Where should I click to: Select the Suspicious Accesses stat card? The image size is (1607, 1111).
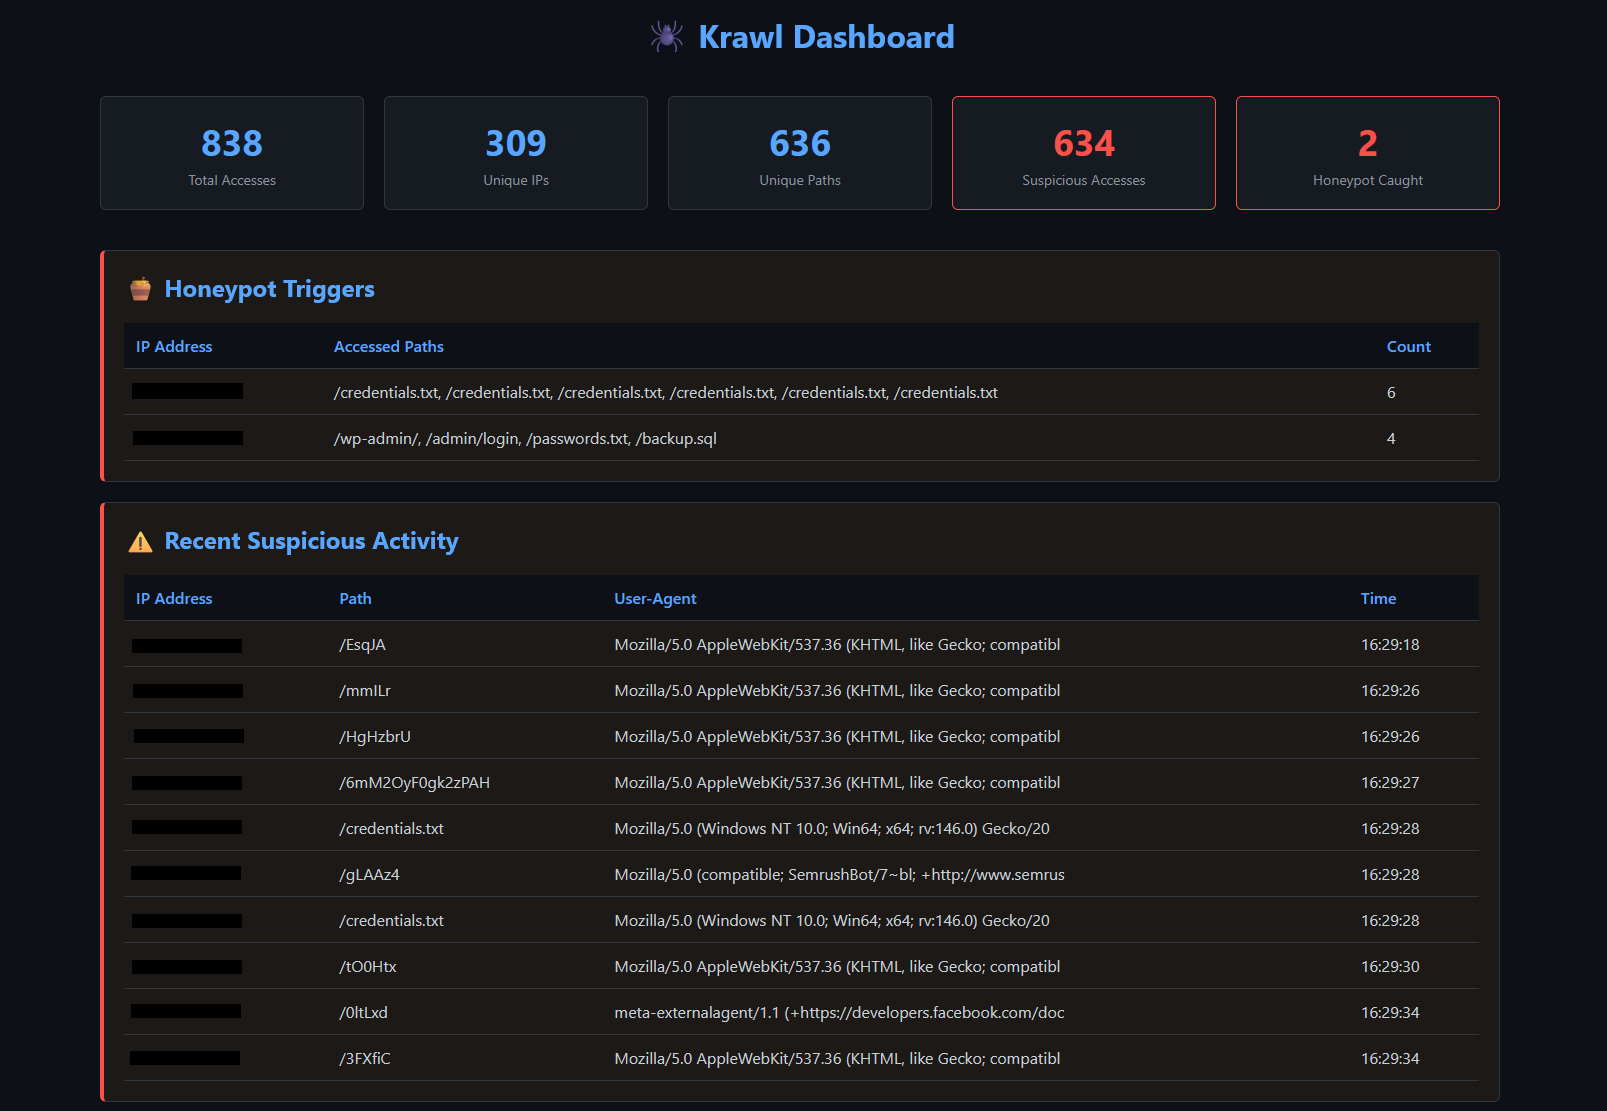coord(1083,153)
